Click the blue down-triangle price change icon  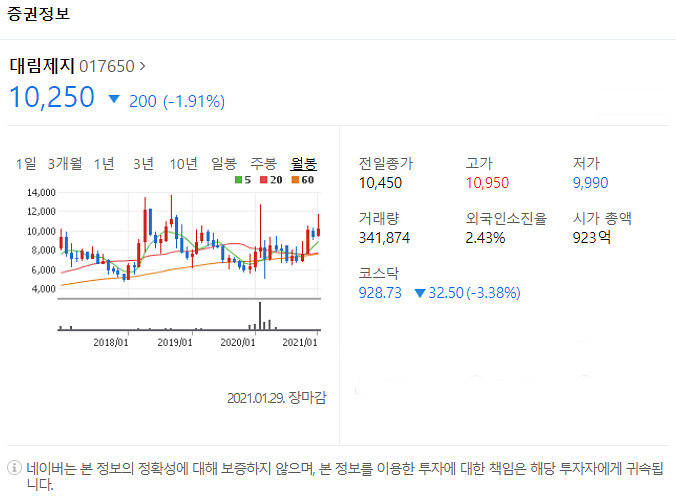tap(114, 99)
